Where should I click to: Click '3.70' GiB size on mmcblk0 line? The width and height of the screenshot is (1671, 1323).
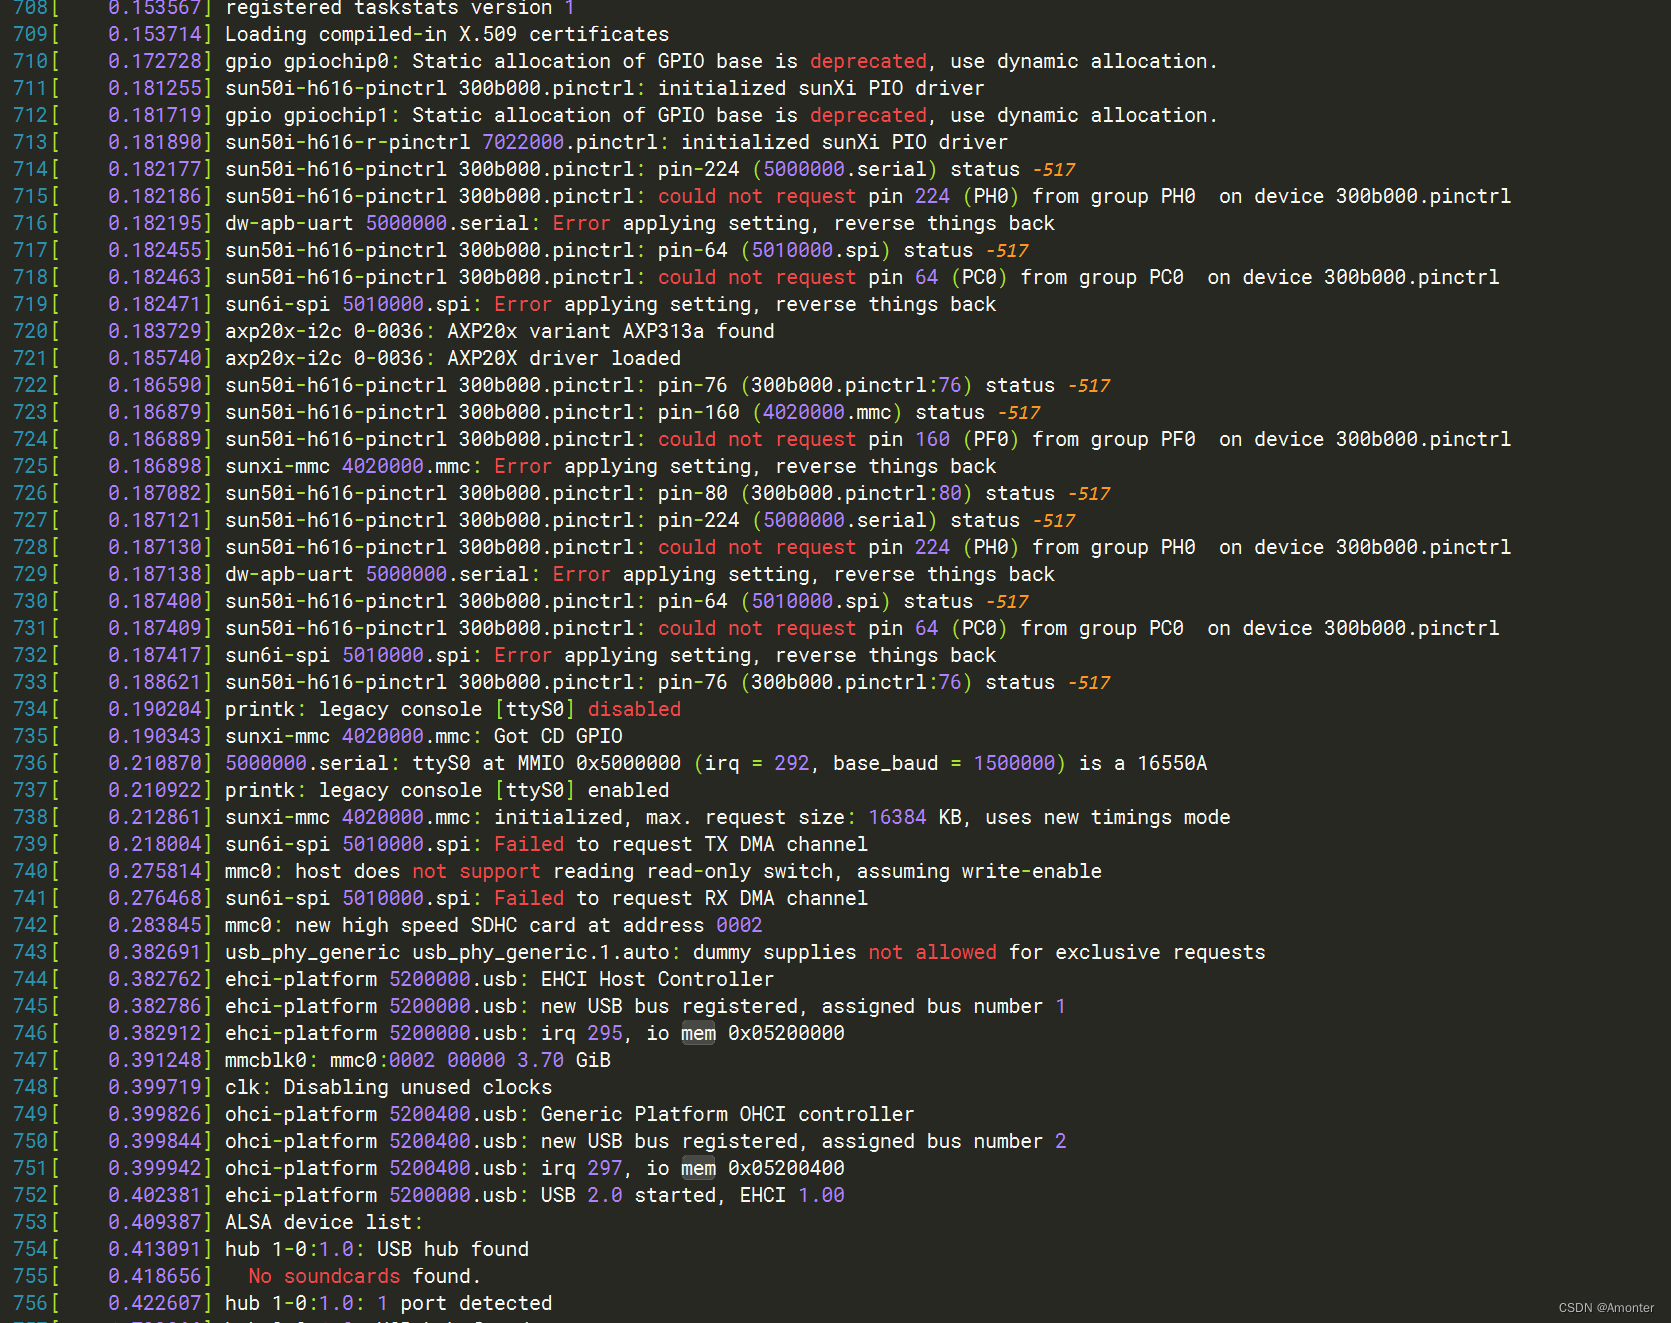coord(540,1060)
